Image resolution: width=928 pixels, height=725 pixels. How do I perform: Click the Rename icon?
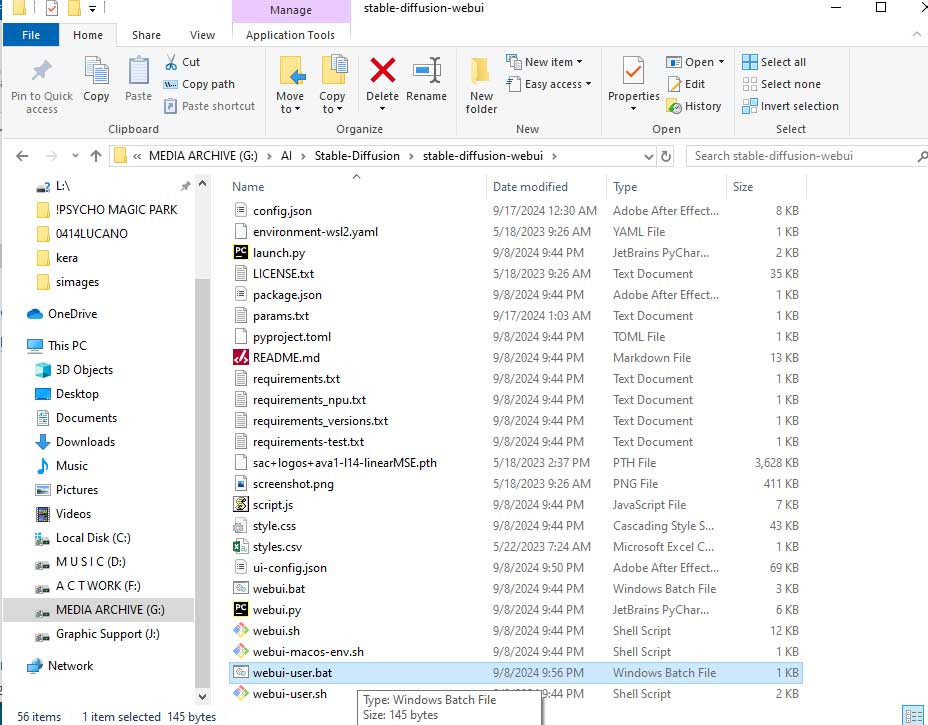pos(427,70)
